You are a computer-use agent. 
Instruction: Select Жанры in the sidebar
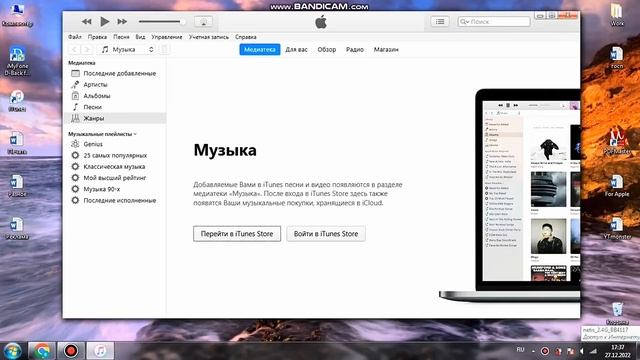[x=115, y=118]
